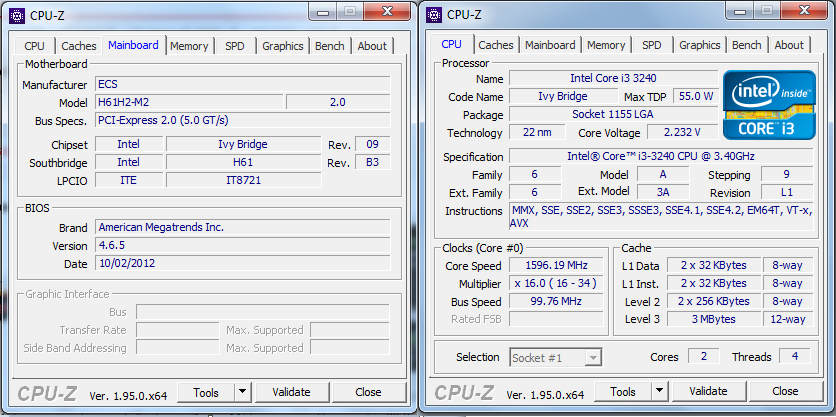The image size is (836, 417).
Task: Open the Socket #1 selection dropdown
Action: coord(556,358)
